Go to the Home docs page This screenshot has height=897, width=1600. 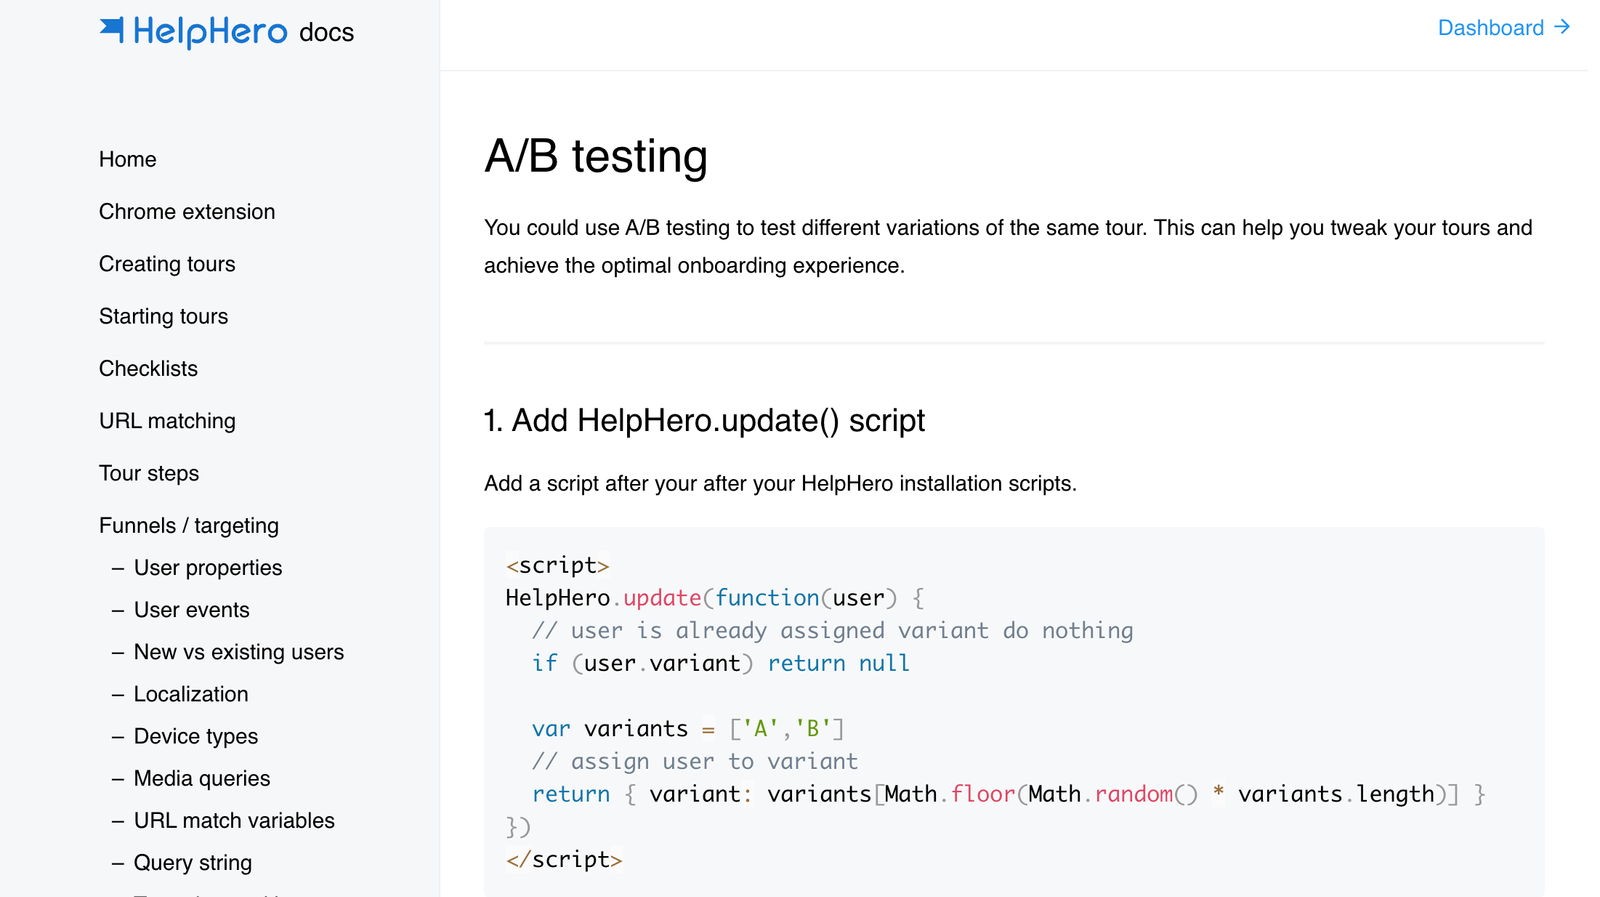click(x=127, y=160)
